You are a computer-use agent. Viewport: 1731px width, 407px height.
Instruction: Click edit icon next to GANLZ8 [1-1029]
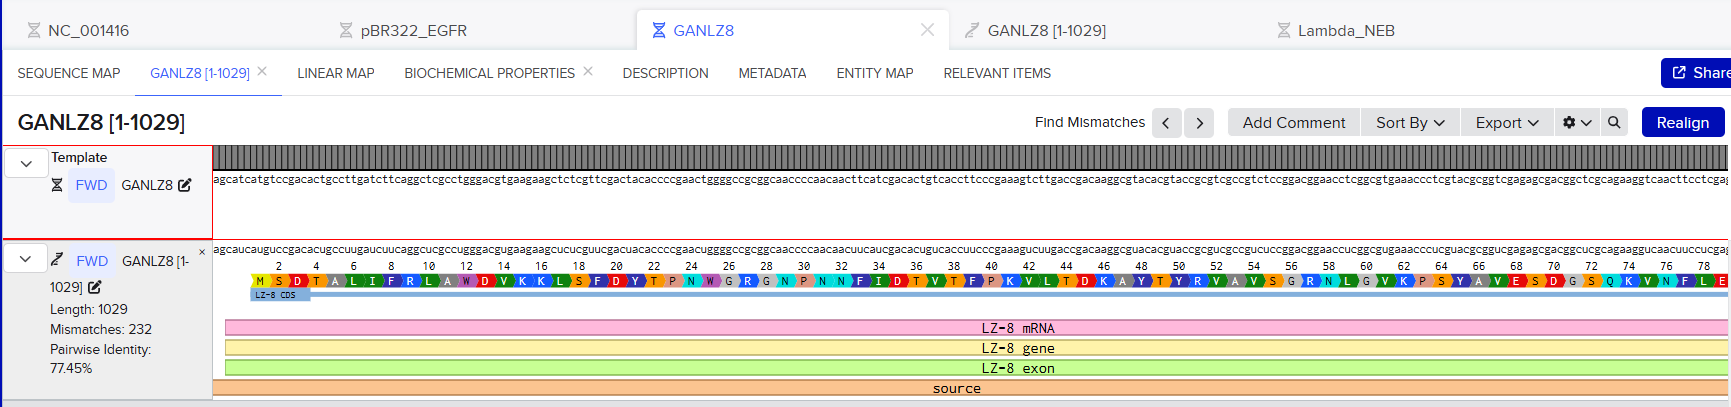(95, 287)
